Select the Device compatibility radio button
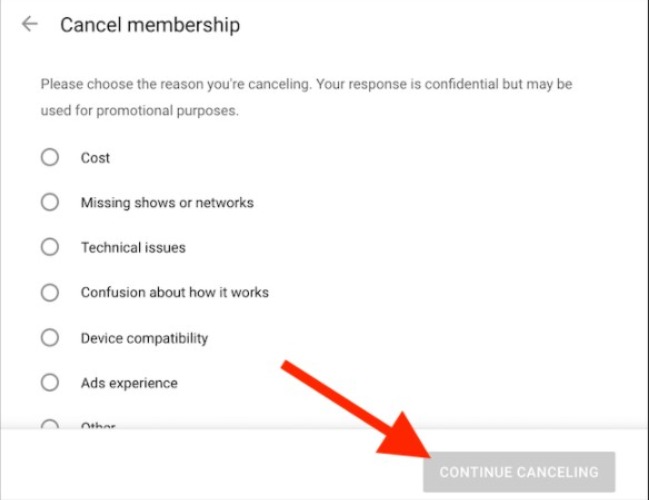 click(x=50, y=338)
